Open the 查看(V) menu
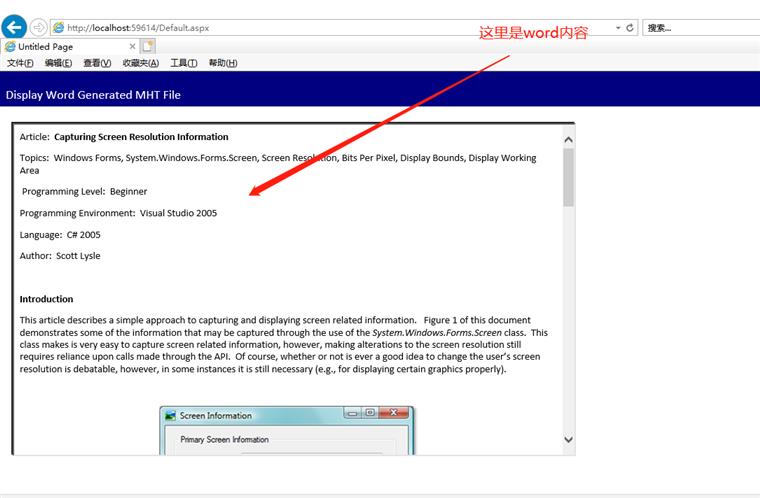This screenshot has height=498, width=760. tap(97, 63)
